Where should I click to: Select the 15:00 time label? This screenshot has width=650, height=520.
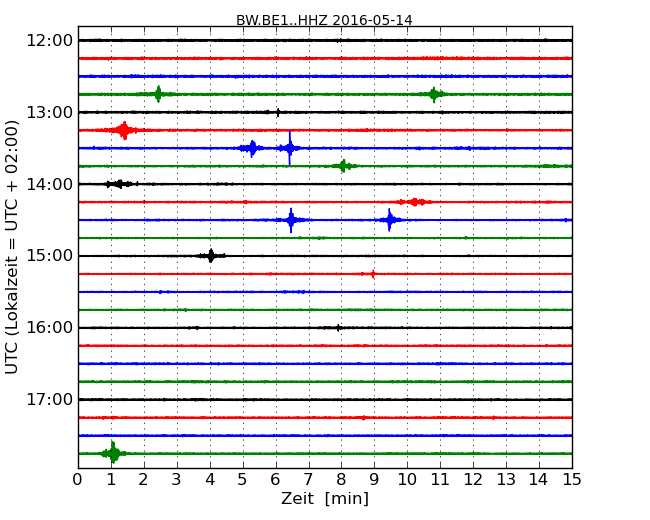coord(49,256)
